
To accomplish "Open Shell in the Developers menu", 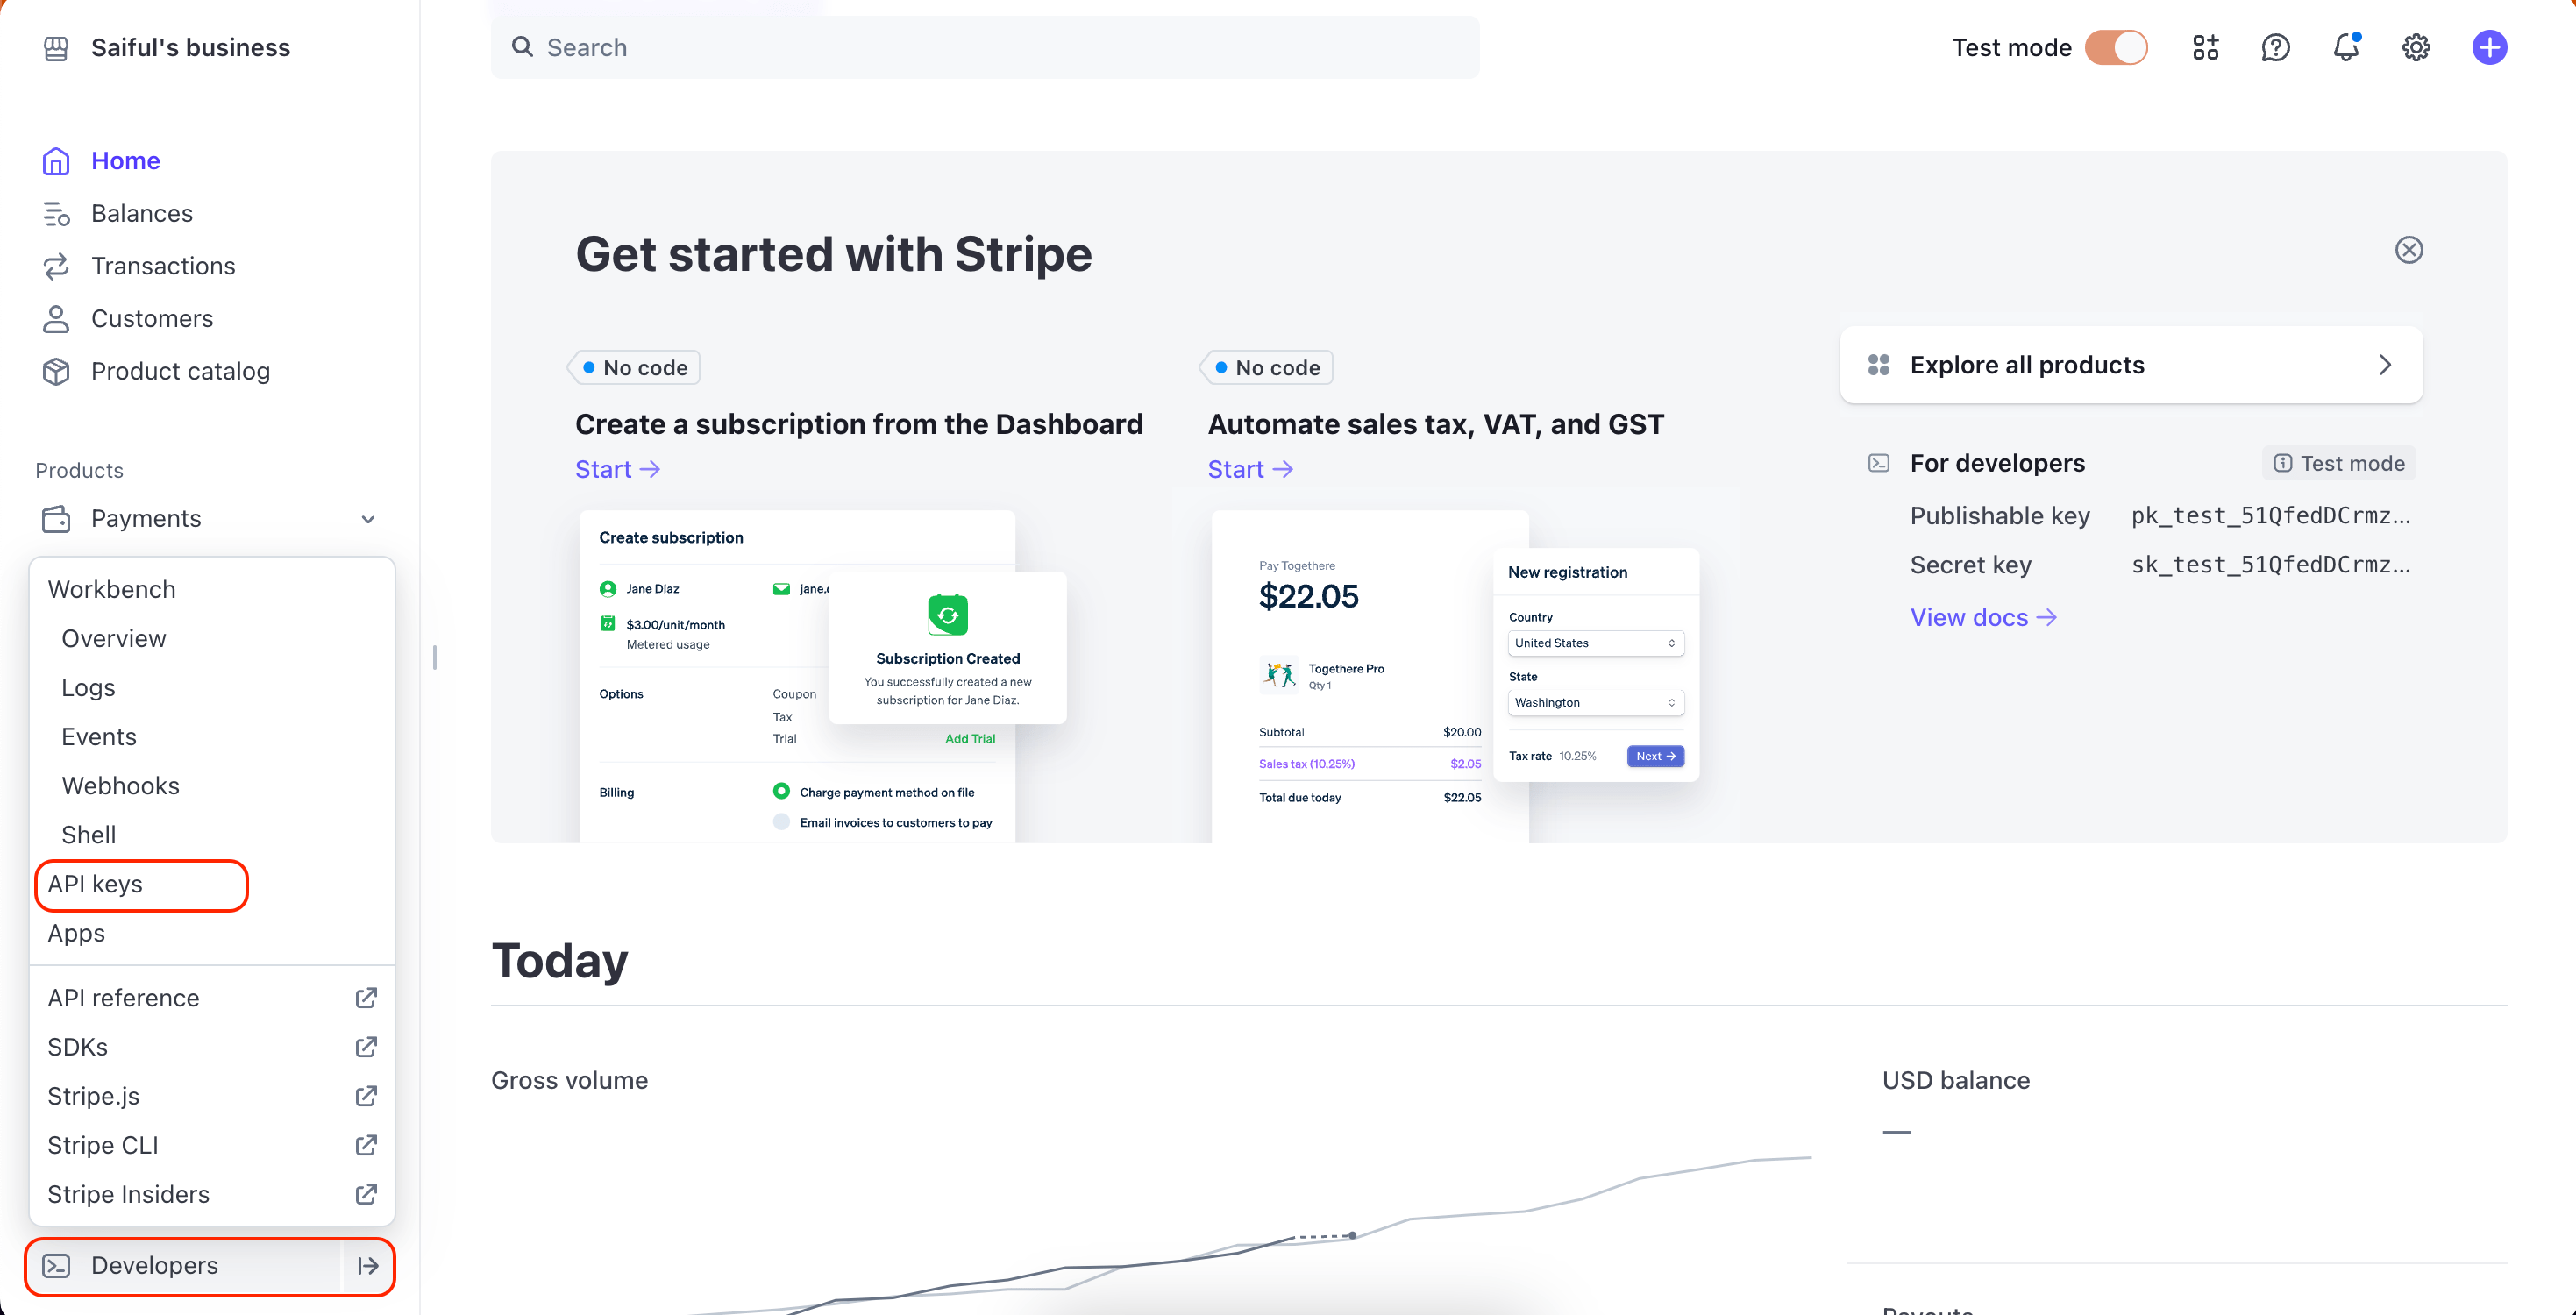I will [x=89, y=835].
